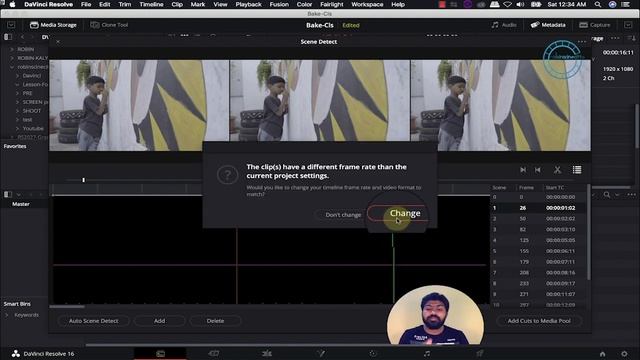Select scene row 1 frame 26
This screenshot has width=640, height=360.
539,208
